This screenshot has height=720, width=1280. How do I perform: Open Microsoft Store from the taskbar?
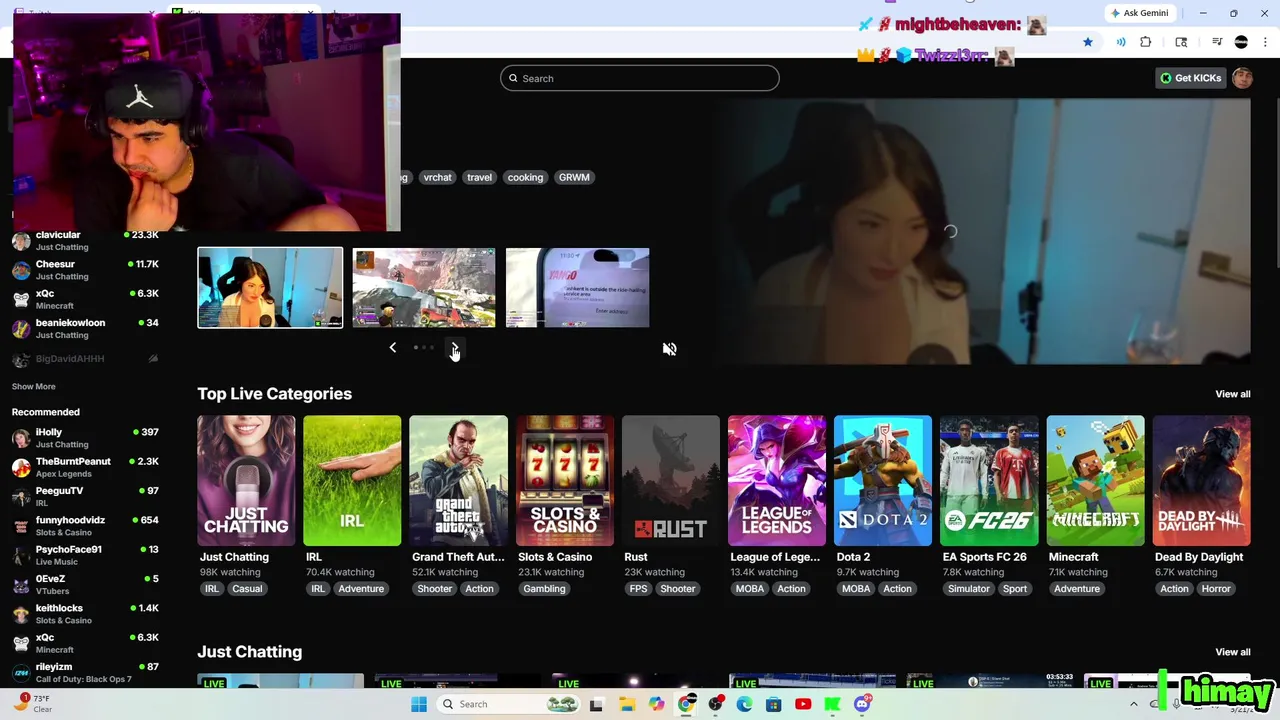coord(773,704)
